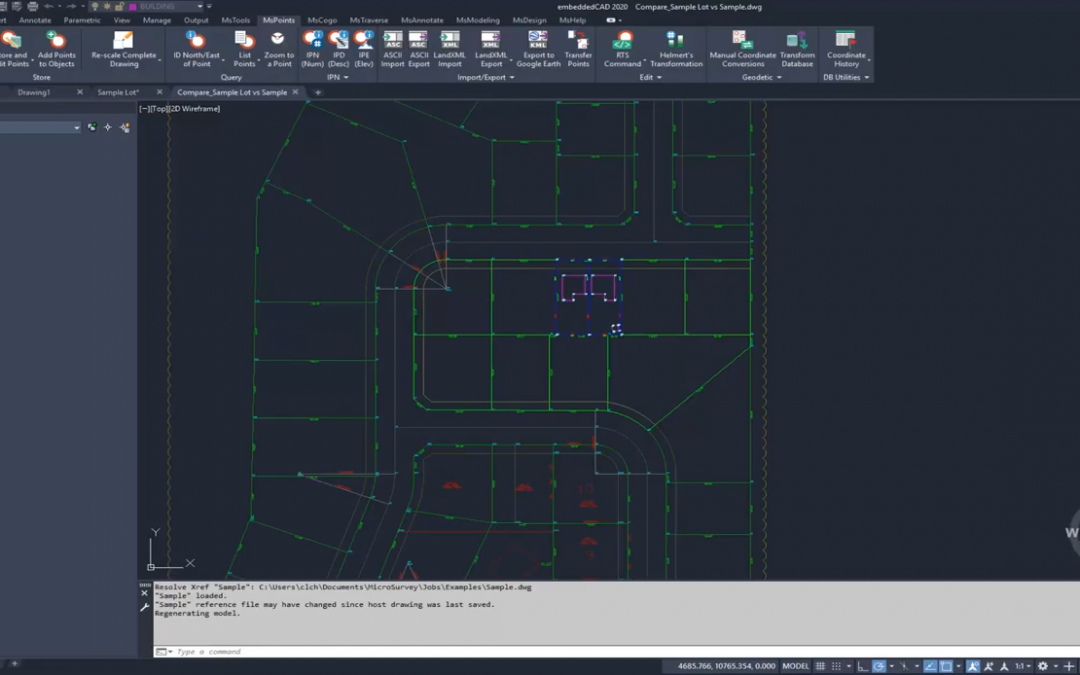Switch to the Sample Lot drawing tab
The image size is (1080, 675).
tap(118, 92)
